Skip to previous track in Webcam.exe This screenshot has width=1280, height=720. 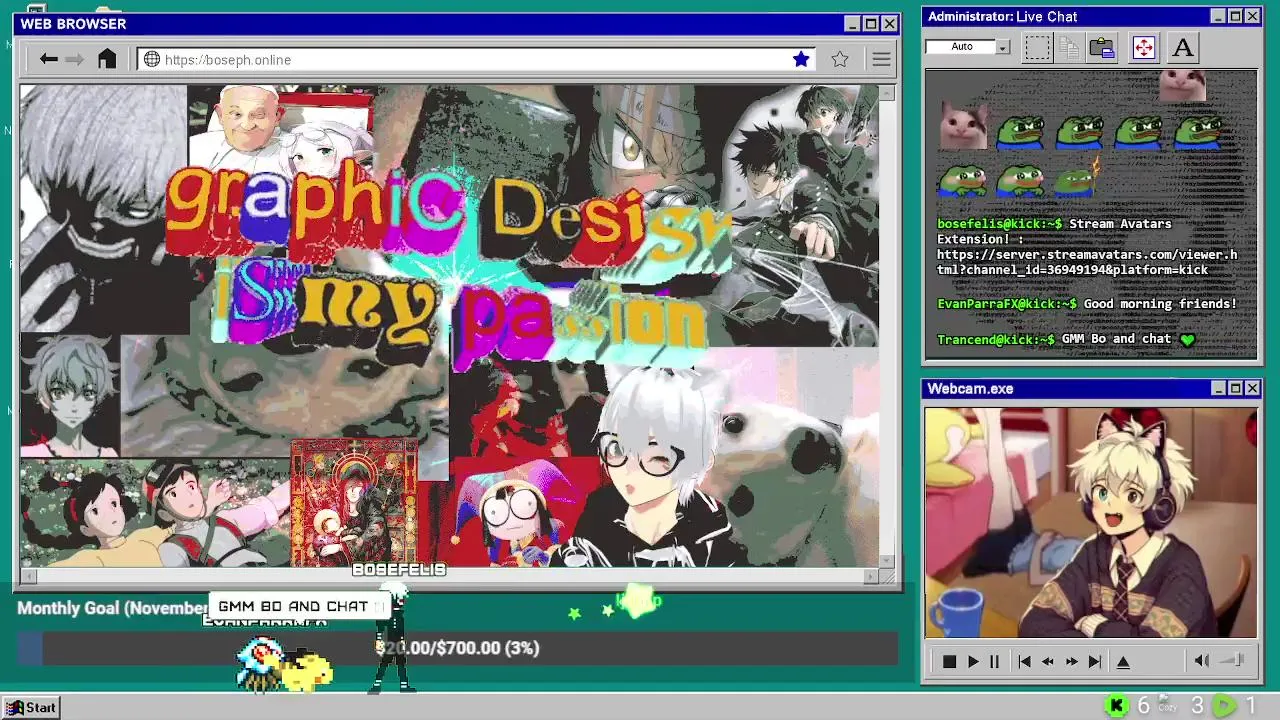pyautogui.click(x=1024, y=662)
